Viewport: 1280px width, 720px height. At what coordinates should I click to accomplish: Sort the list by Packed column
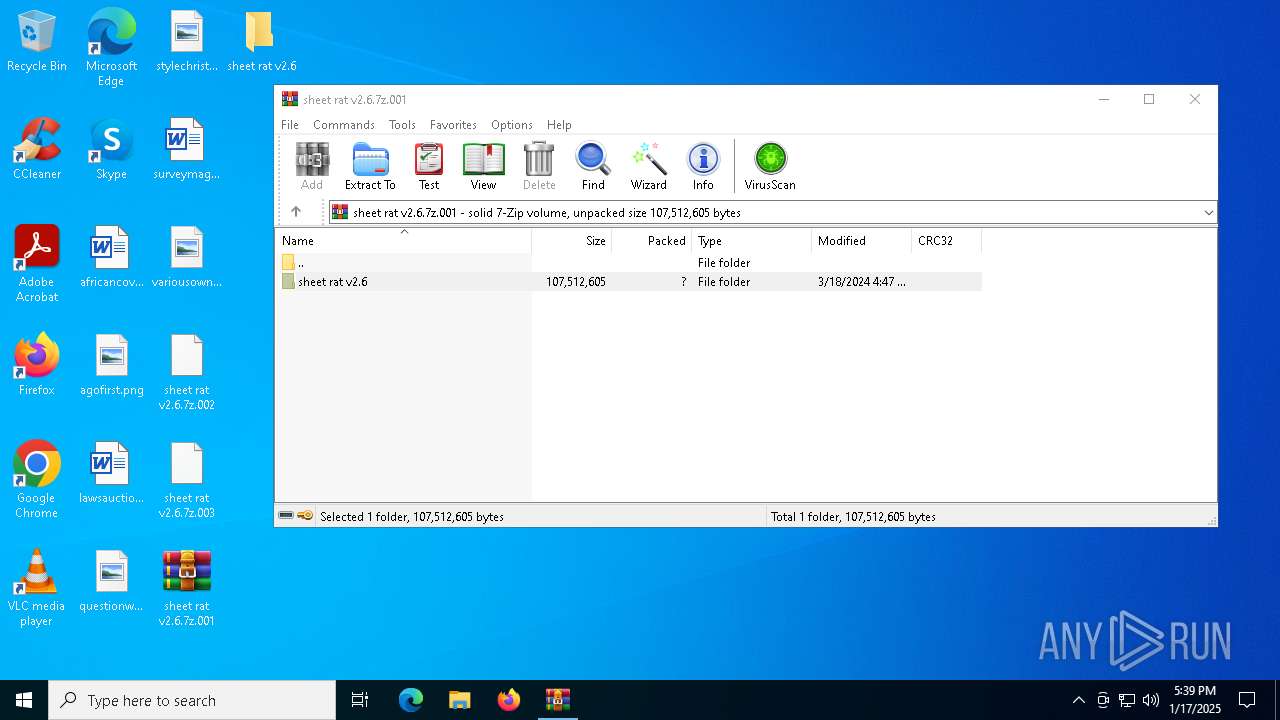[652, 241]
